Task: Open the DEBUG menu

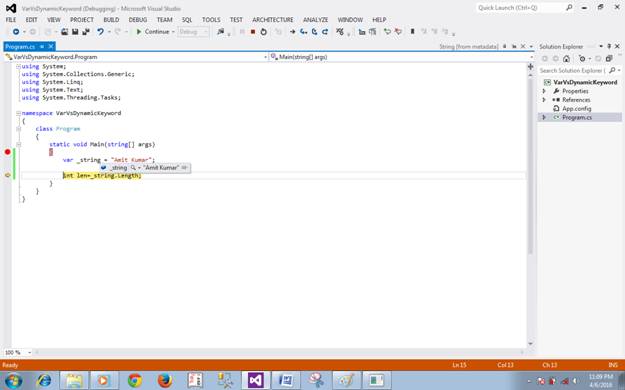Action: click(138, 20)
